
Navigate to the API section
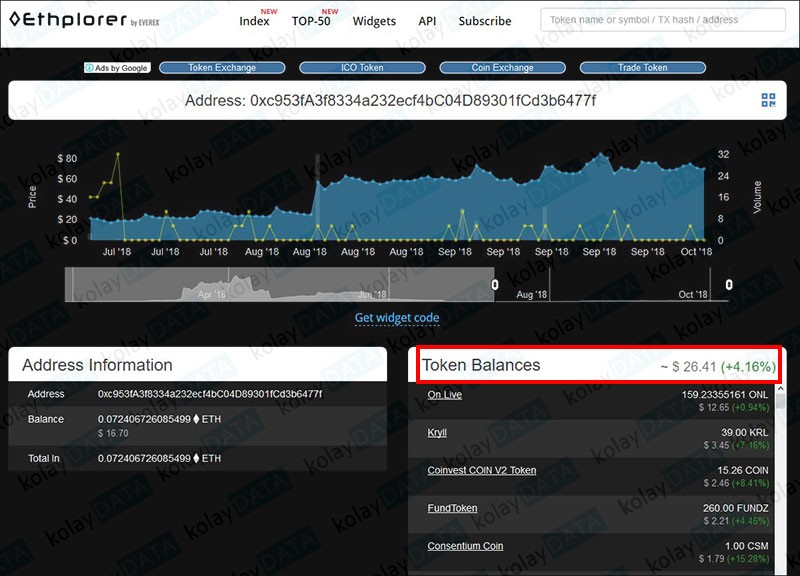[427, 21]
